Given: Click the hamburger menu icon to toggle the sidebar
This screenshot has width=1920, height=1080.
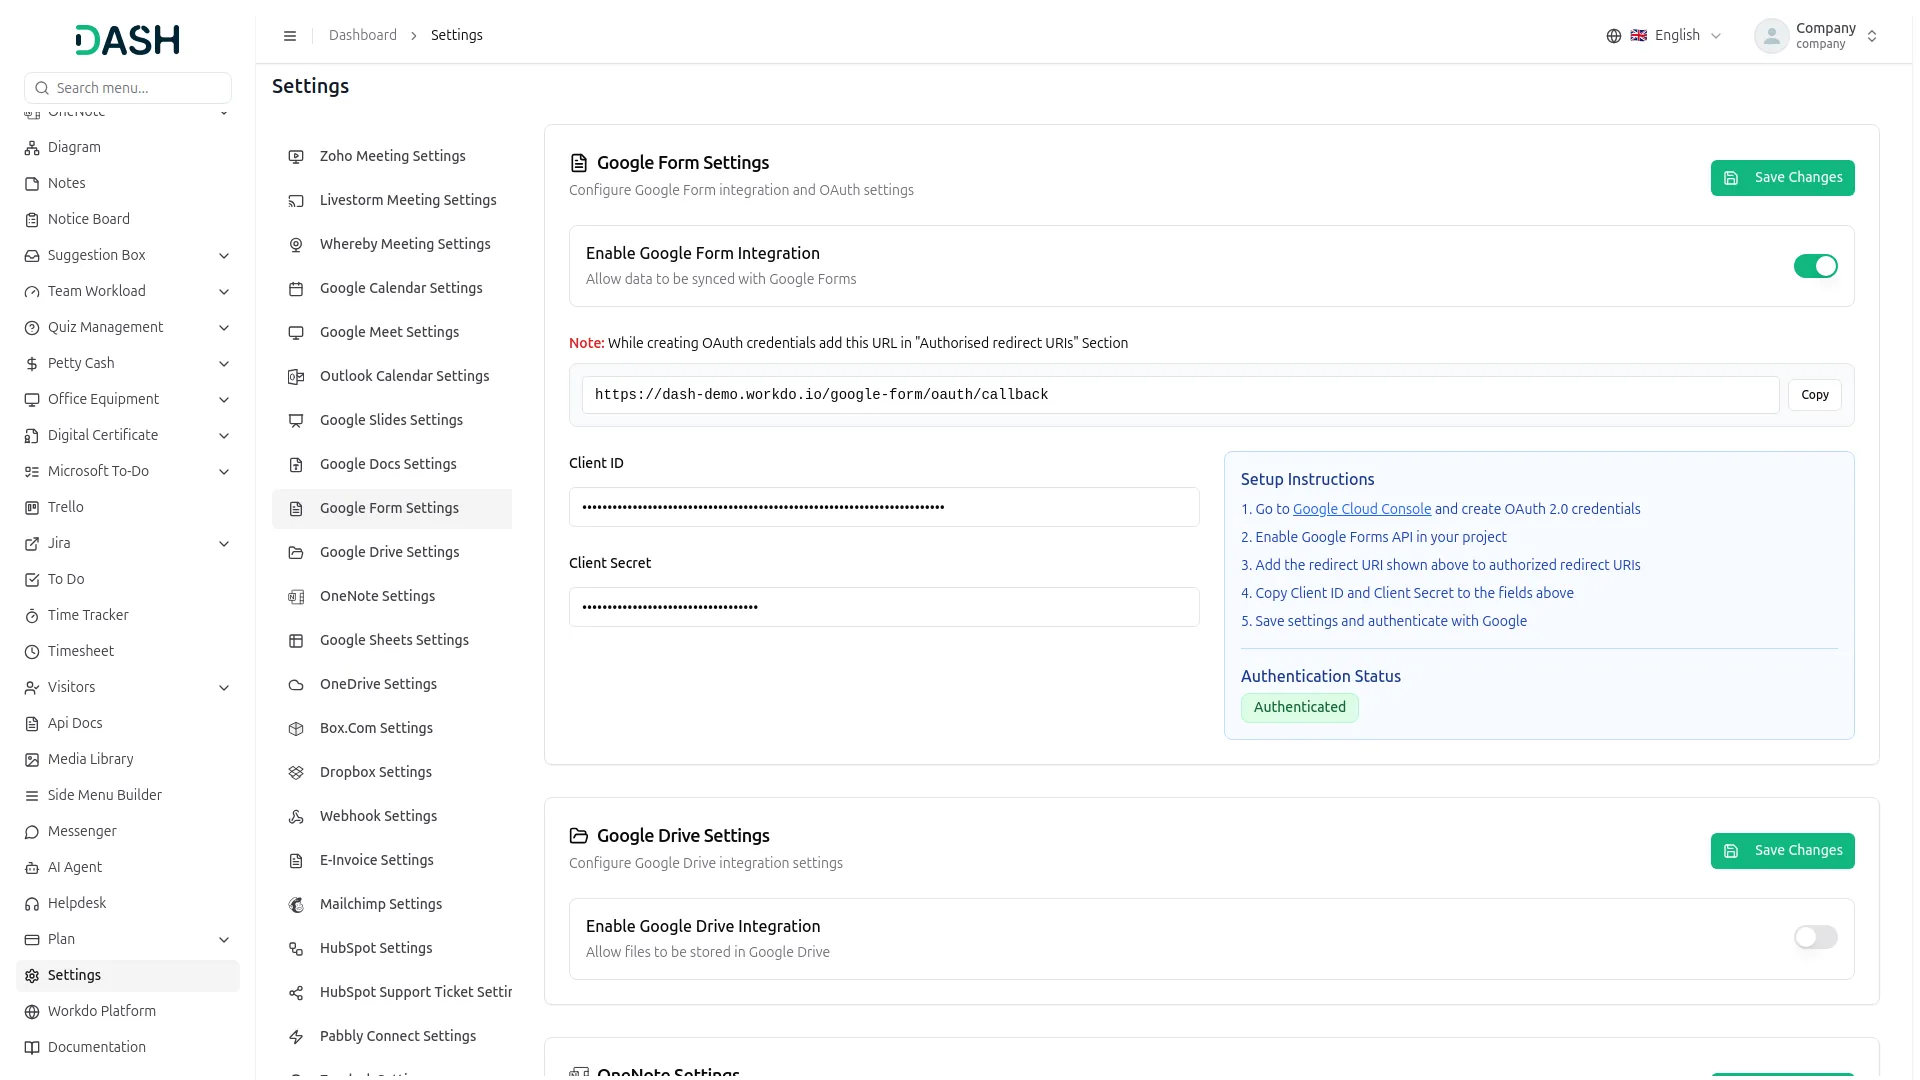Looking at the screenshot, I should [290, 36].
